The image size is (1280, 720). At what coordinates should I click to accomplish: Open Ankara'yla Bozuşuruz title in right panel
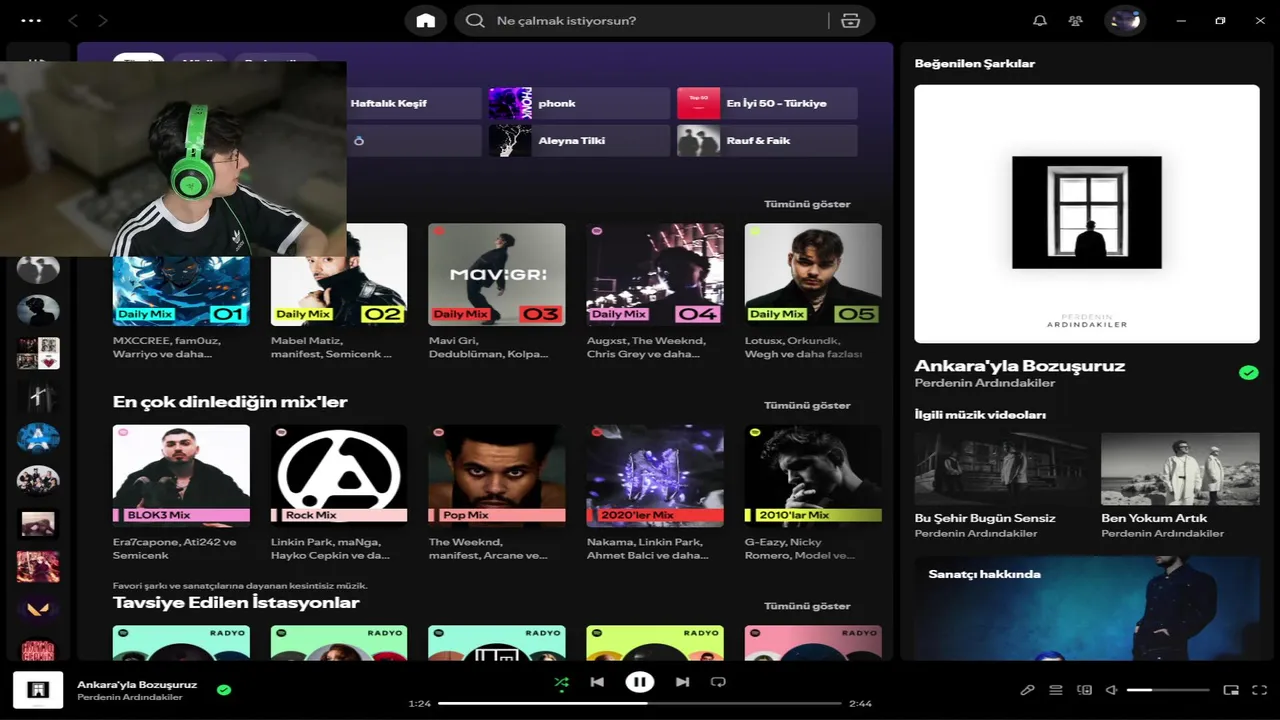tap(1020, 366)
